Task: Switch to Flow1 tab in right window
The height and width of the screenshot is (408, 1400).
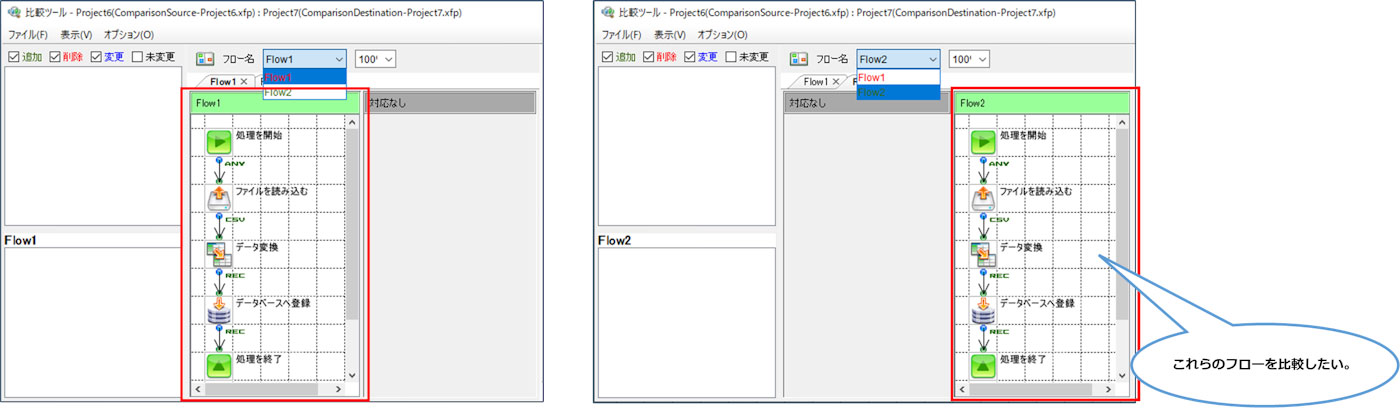Action: (815, 82)
